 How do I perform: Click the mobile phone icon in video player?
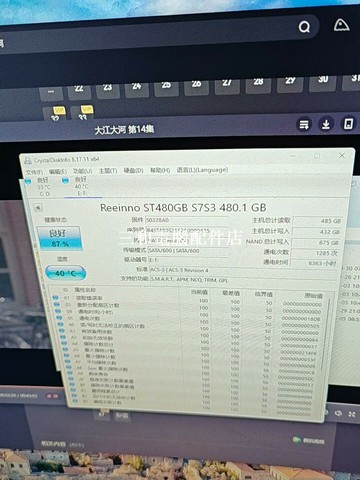(348, 124)
